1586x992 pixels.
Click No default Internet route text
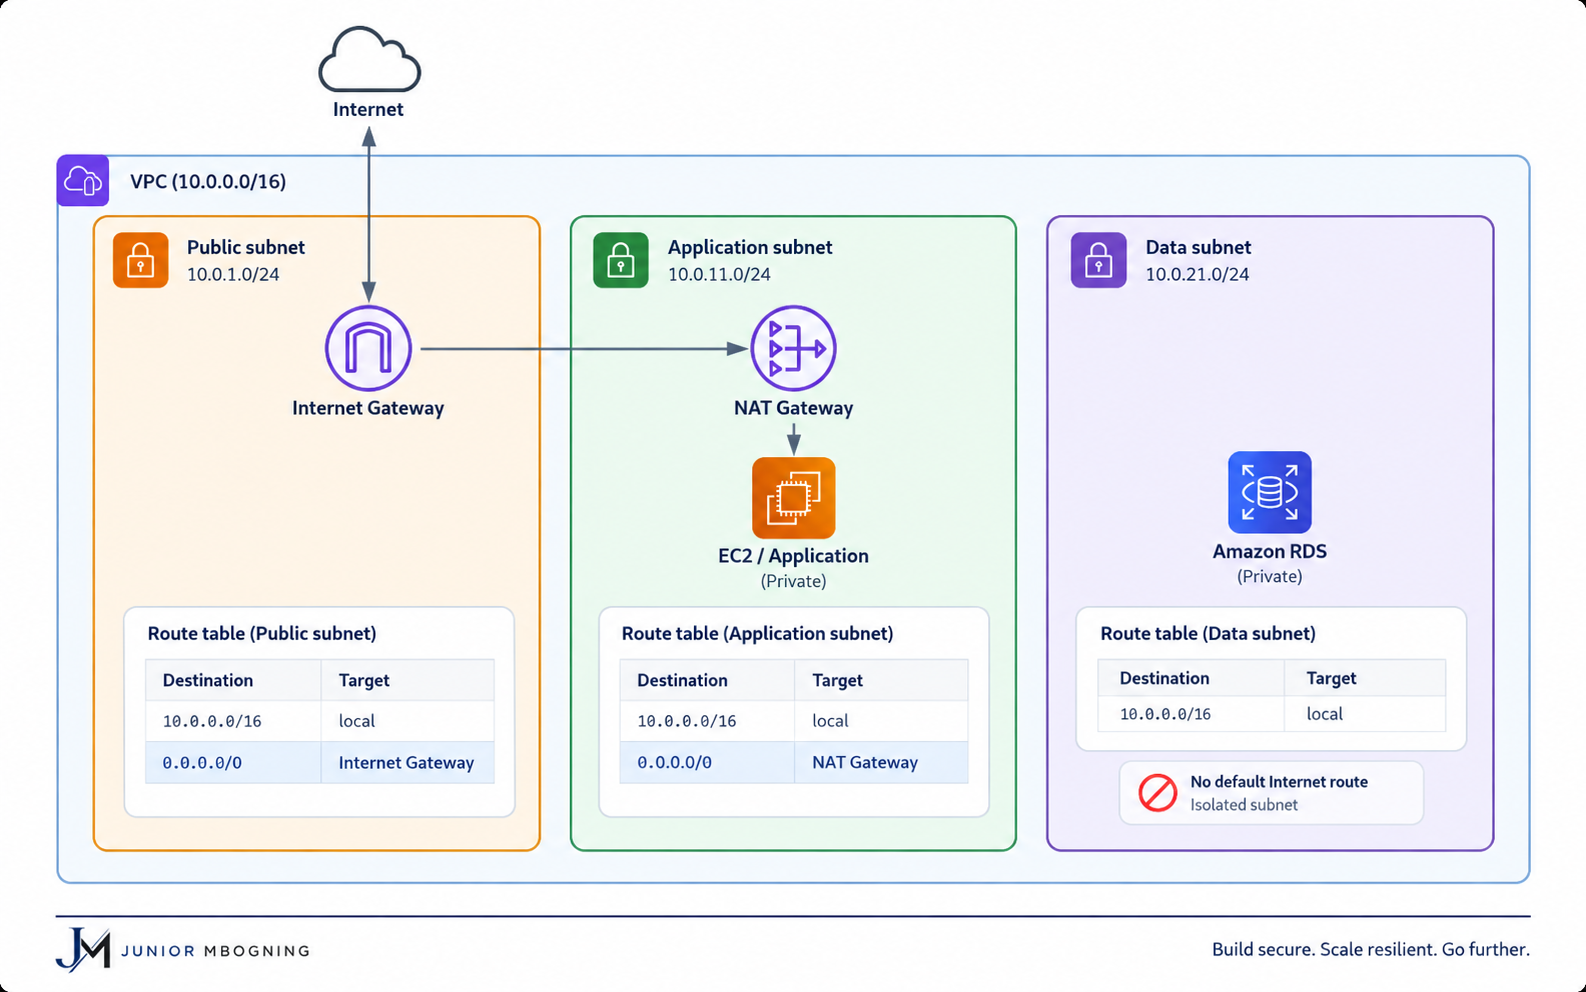(1279, 782)
